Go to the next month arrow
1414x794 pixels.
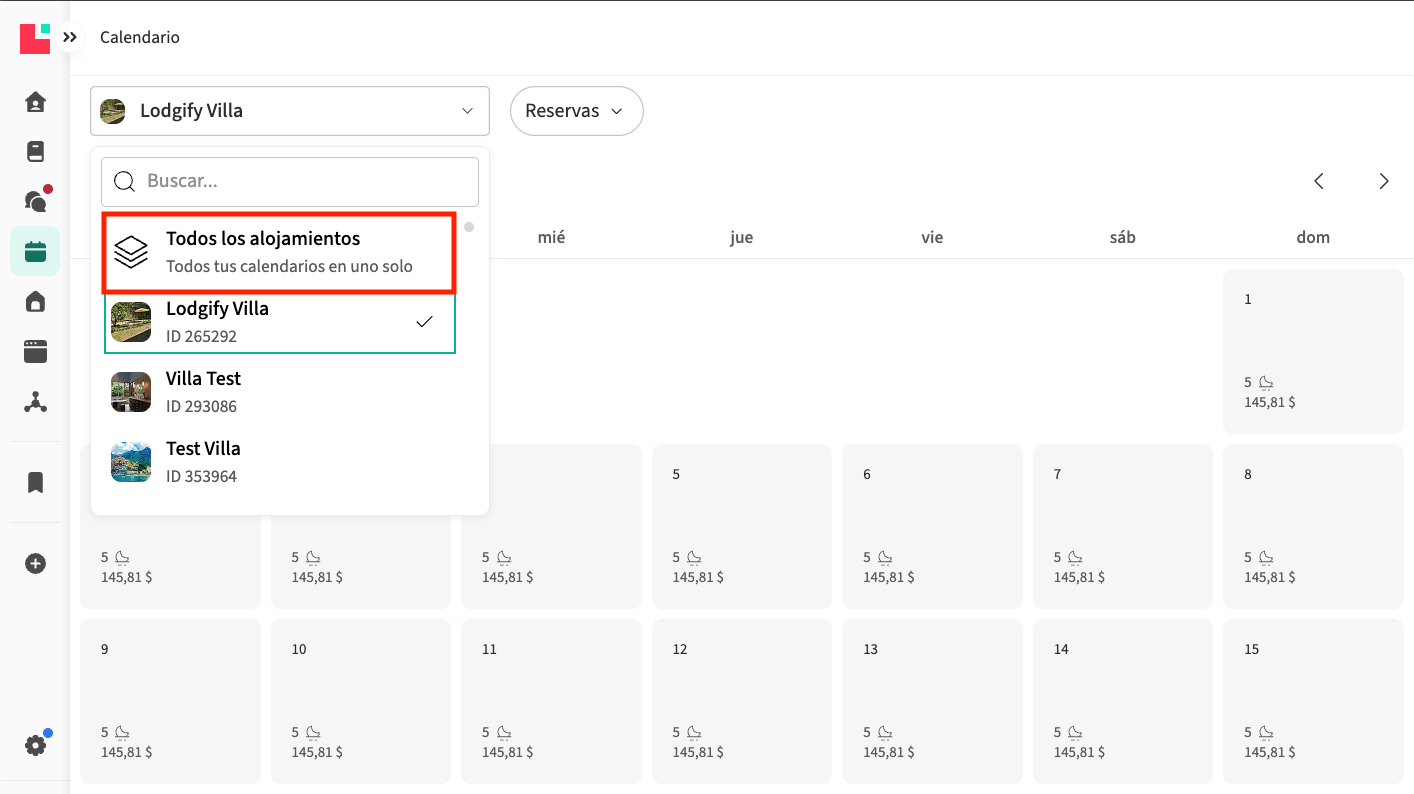pyautogui.click(x=1384, y=181)
